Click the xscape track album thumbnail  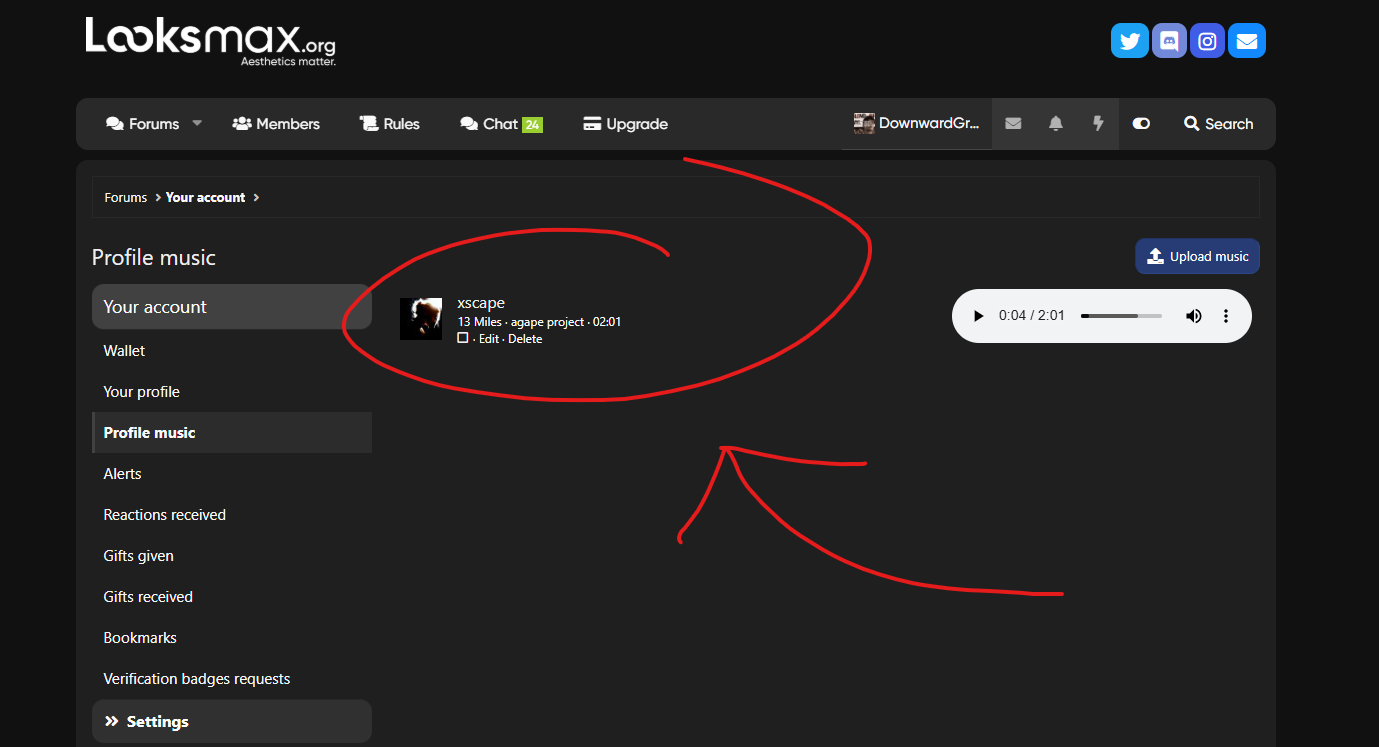pos(421,319)
